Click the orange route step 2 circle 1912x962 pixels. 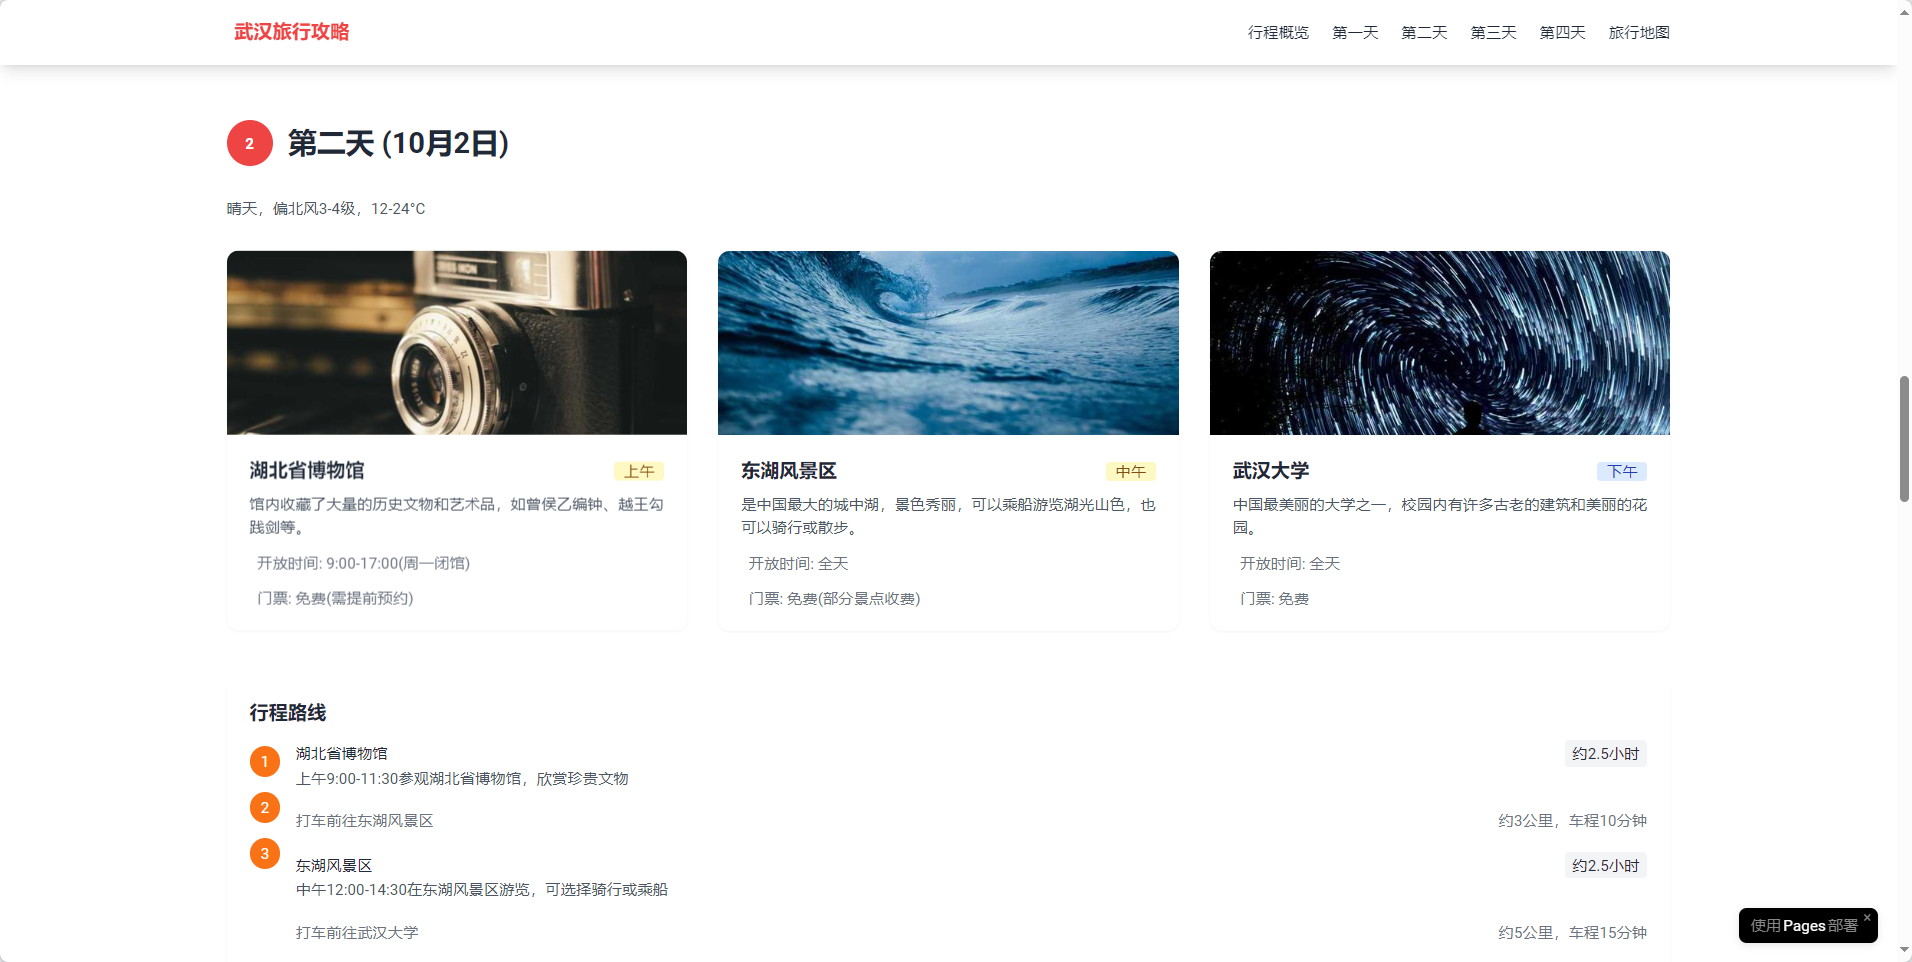point(265,807)
